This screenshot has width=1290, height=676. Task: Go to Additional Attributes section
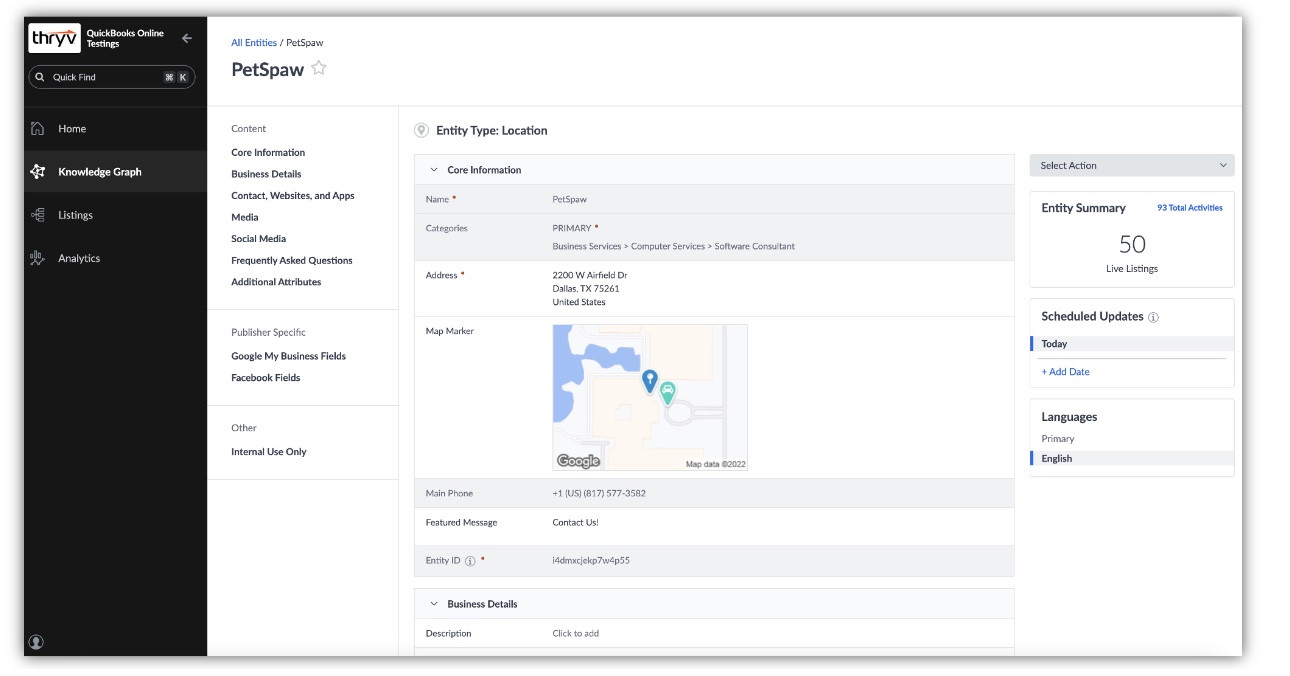coord(276,282)
